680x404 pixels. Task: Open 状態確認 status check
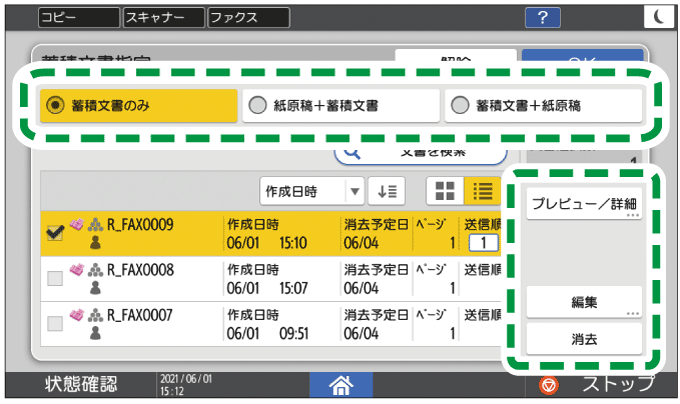pos(81,384)
